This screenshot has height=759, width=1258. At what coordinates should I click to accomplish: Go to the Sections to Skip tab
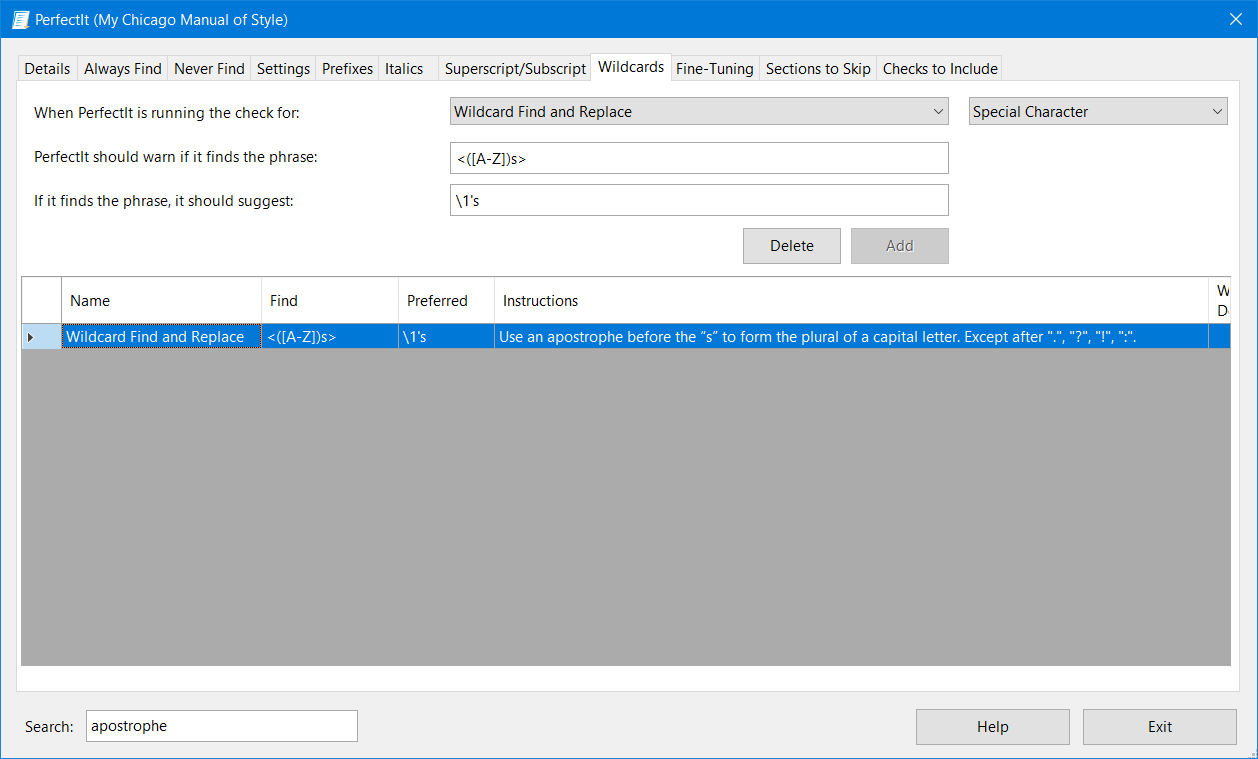click(818, 68)
